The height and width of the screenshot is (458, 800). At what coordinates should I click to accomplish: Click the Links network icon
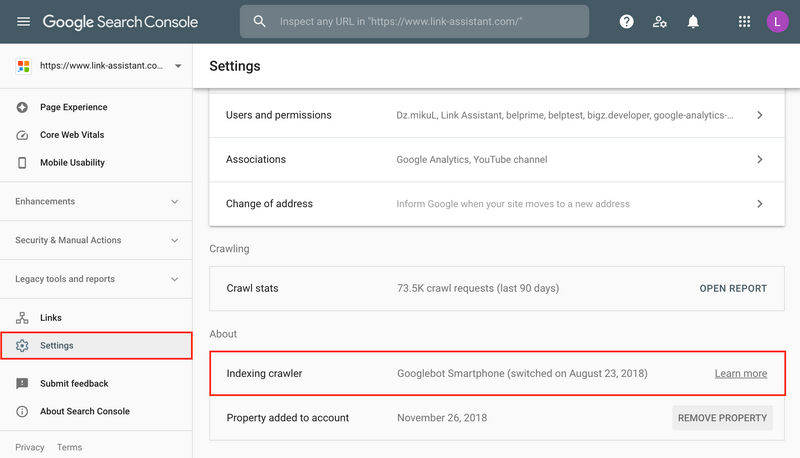pyautogui.click(x=22, y=318)
